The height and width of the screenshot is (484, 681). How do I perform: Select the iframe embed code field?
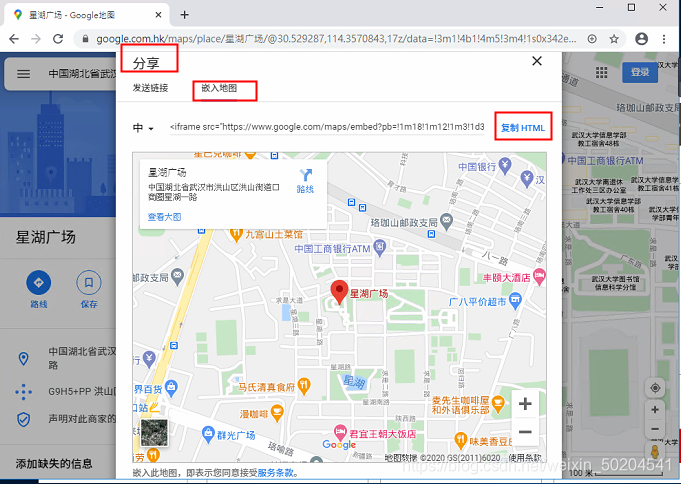[327, 127]
